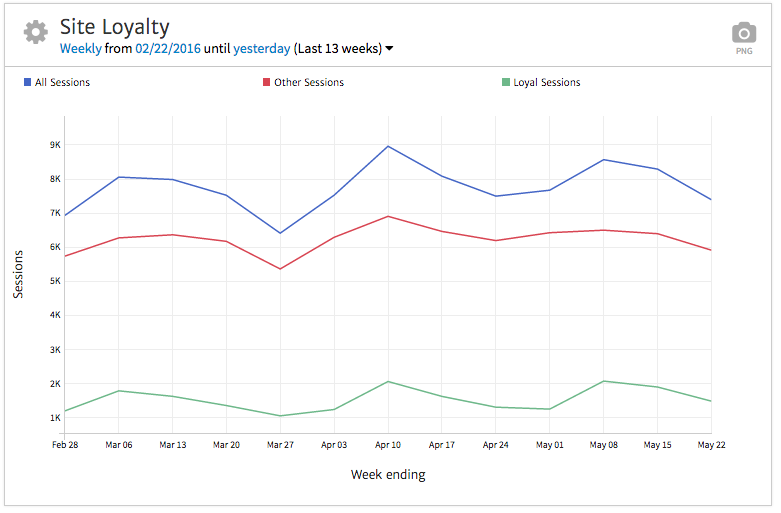
Task: Toggle All Sessions series in legend
Action: (x=62, y=82)
